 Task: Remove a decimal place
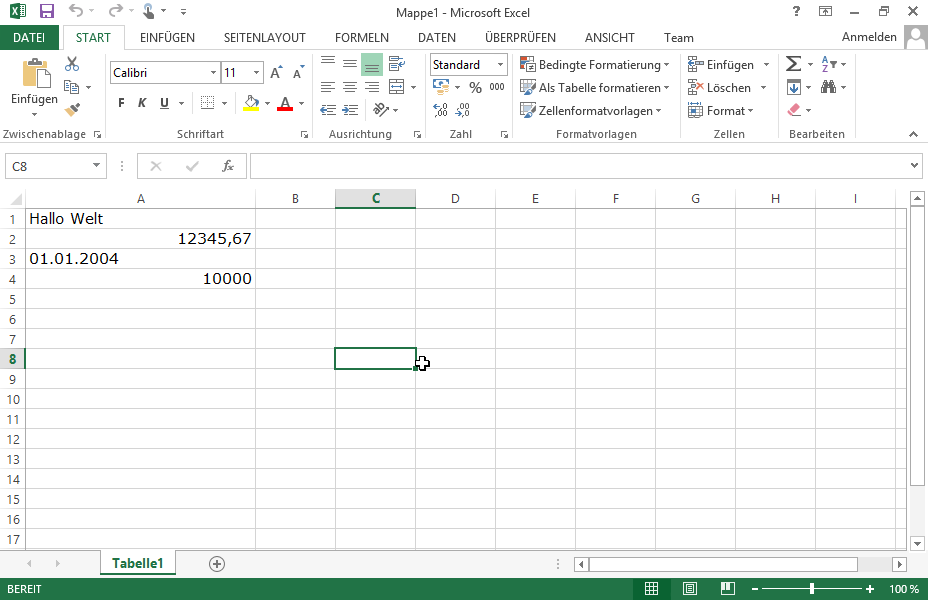tap(462, 110)
